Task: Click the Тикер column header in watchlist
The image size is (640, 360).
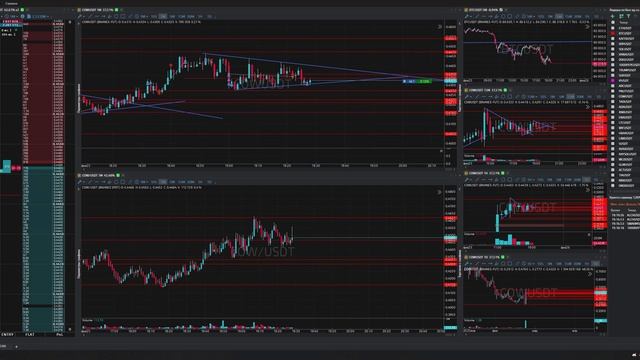Action: tap(623, 23)
